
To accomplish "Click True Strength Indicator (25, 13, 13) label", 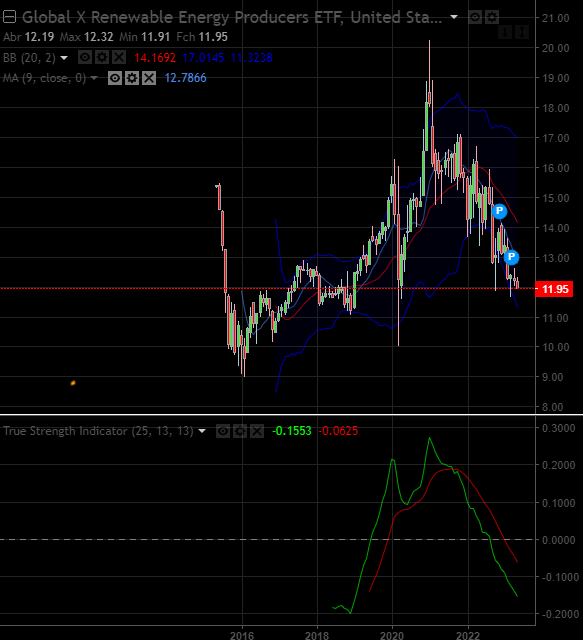I will [x=98, y=431].
